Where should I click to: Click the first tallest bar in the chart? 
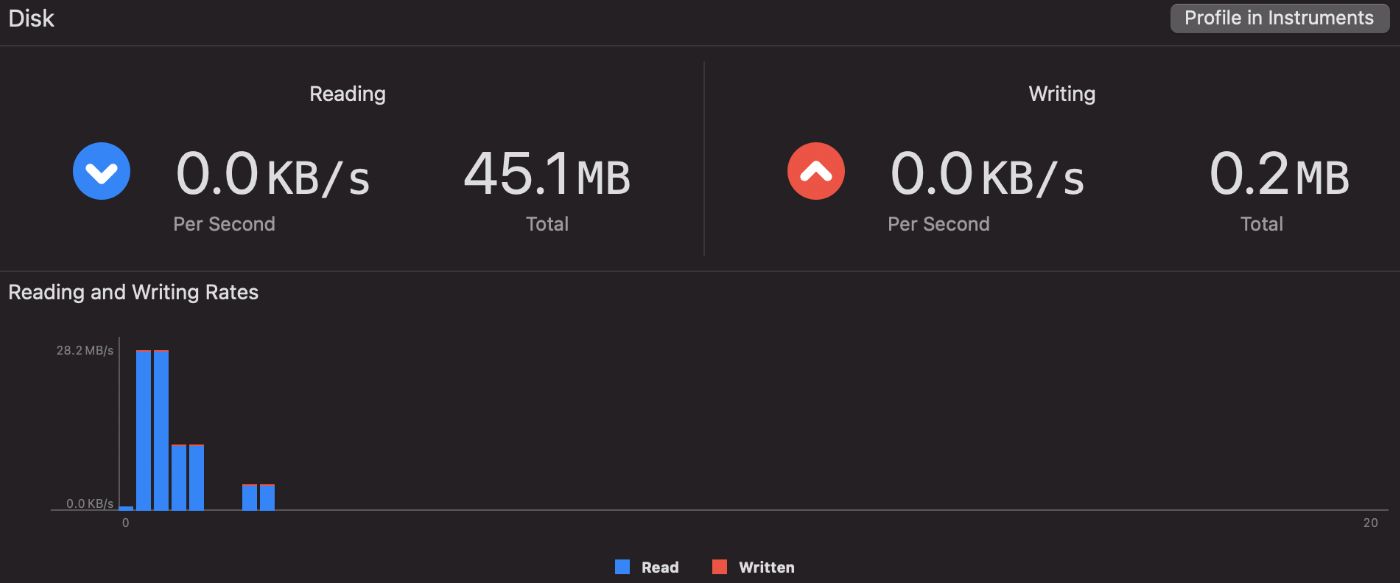coord(144,430)
